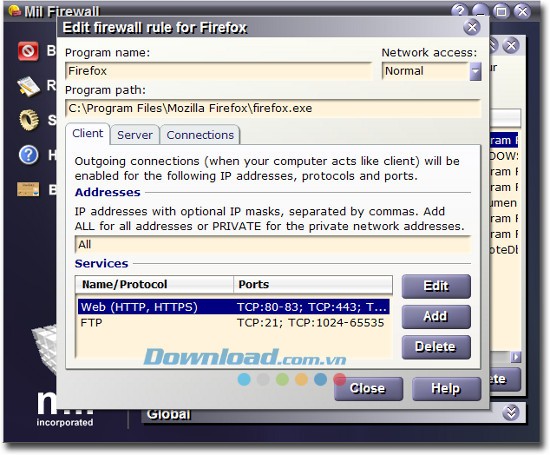
Task: Focus the Program path field
Action: [x=273, y=108]
